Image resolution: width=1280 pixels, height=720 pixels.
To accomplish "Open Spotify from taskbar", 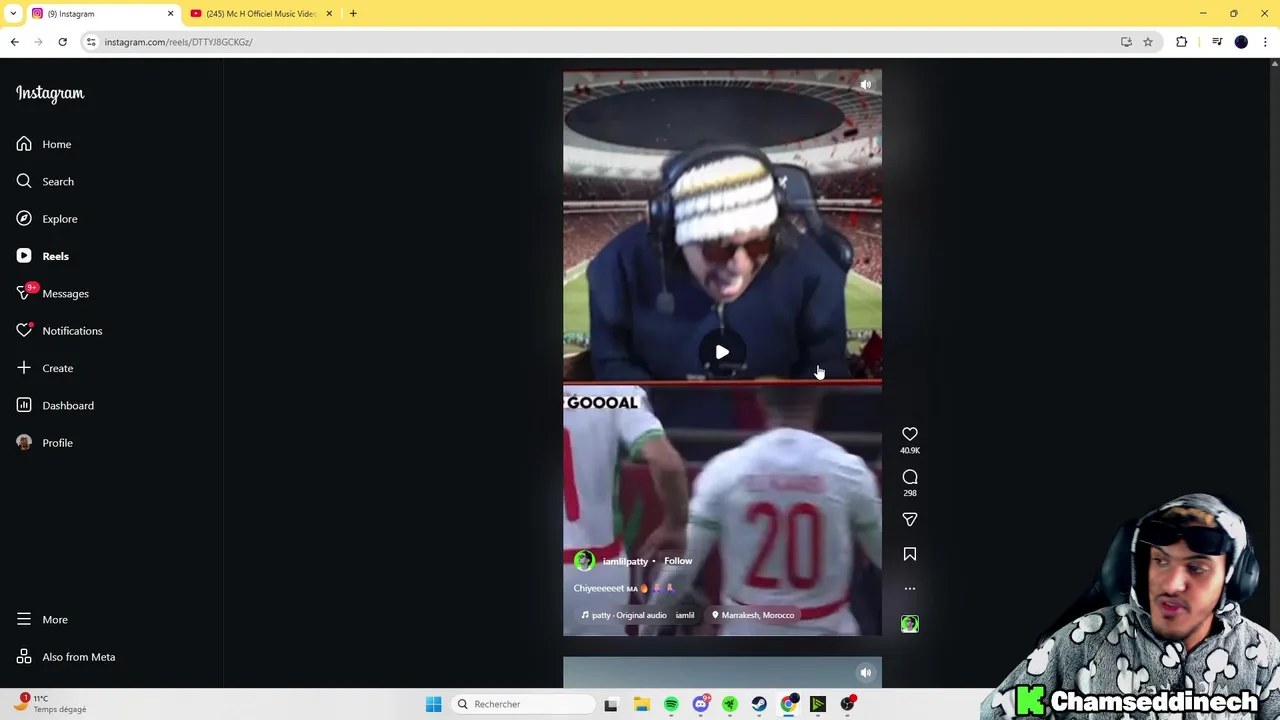I will [x=671, y=704].
